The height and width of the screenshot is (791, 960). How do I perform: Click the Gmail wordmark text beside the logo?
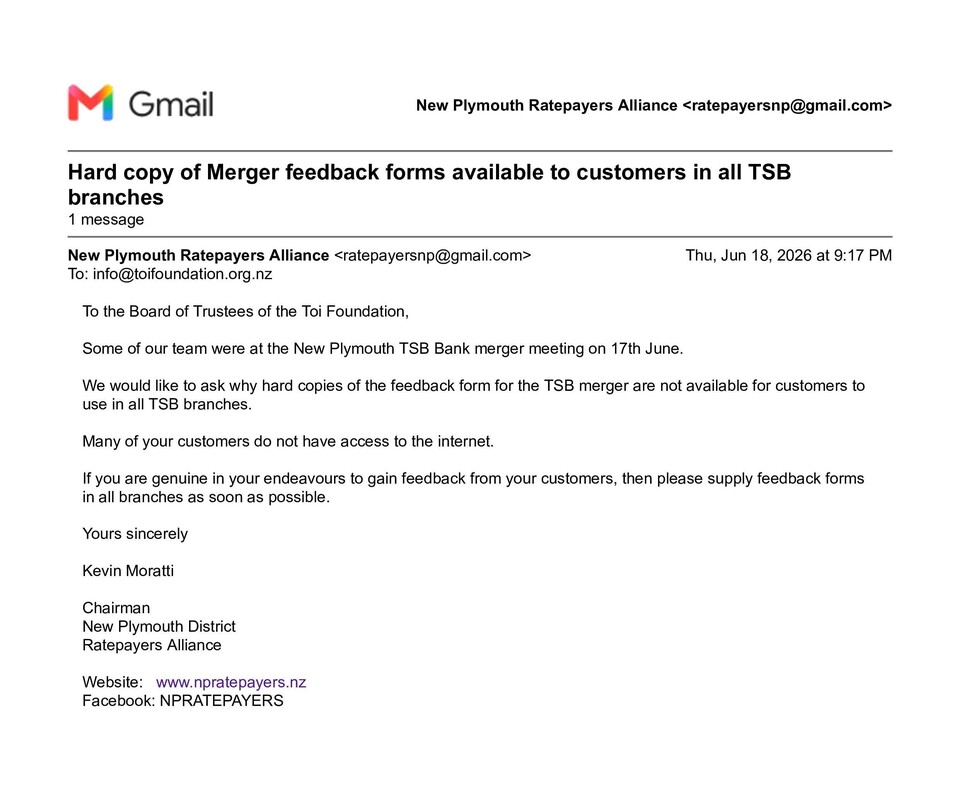pos(171,104)
